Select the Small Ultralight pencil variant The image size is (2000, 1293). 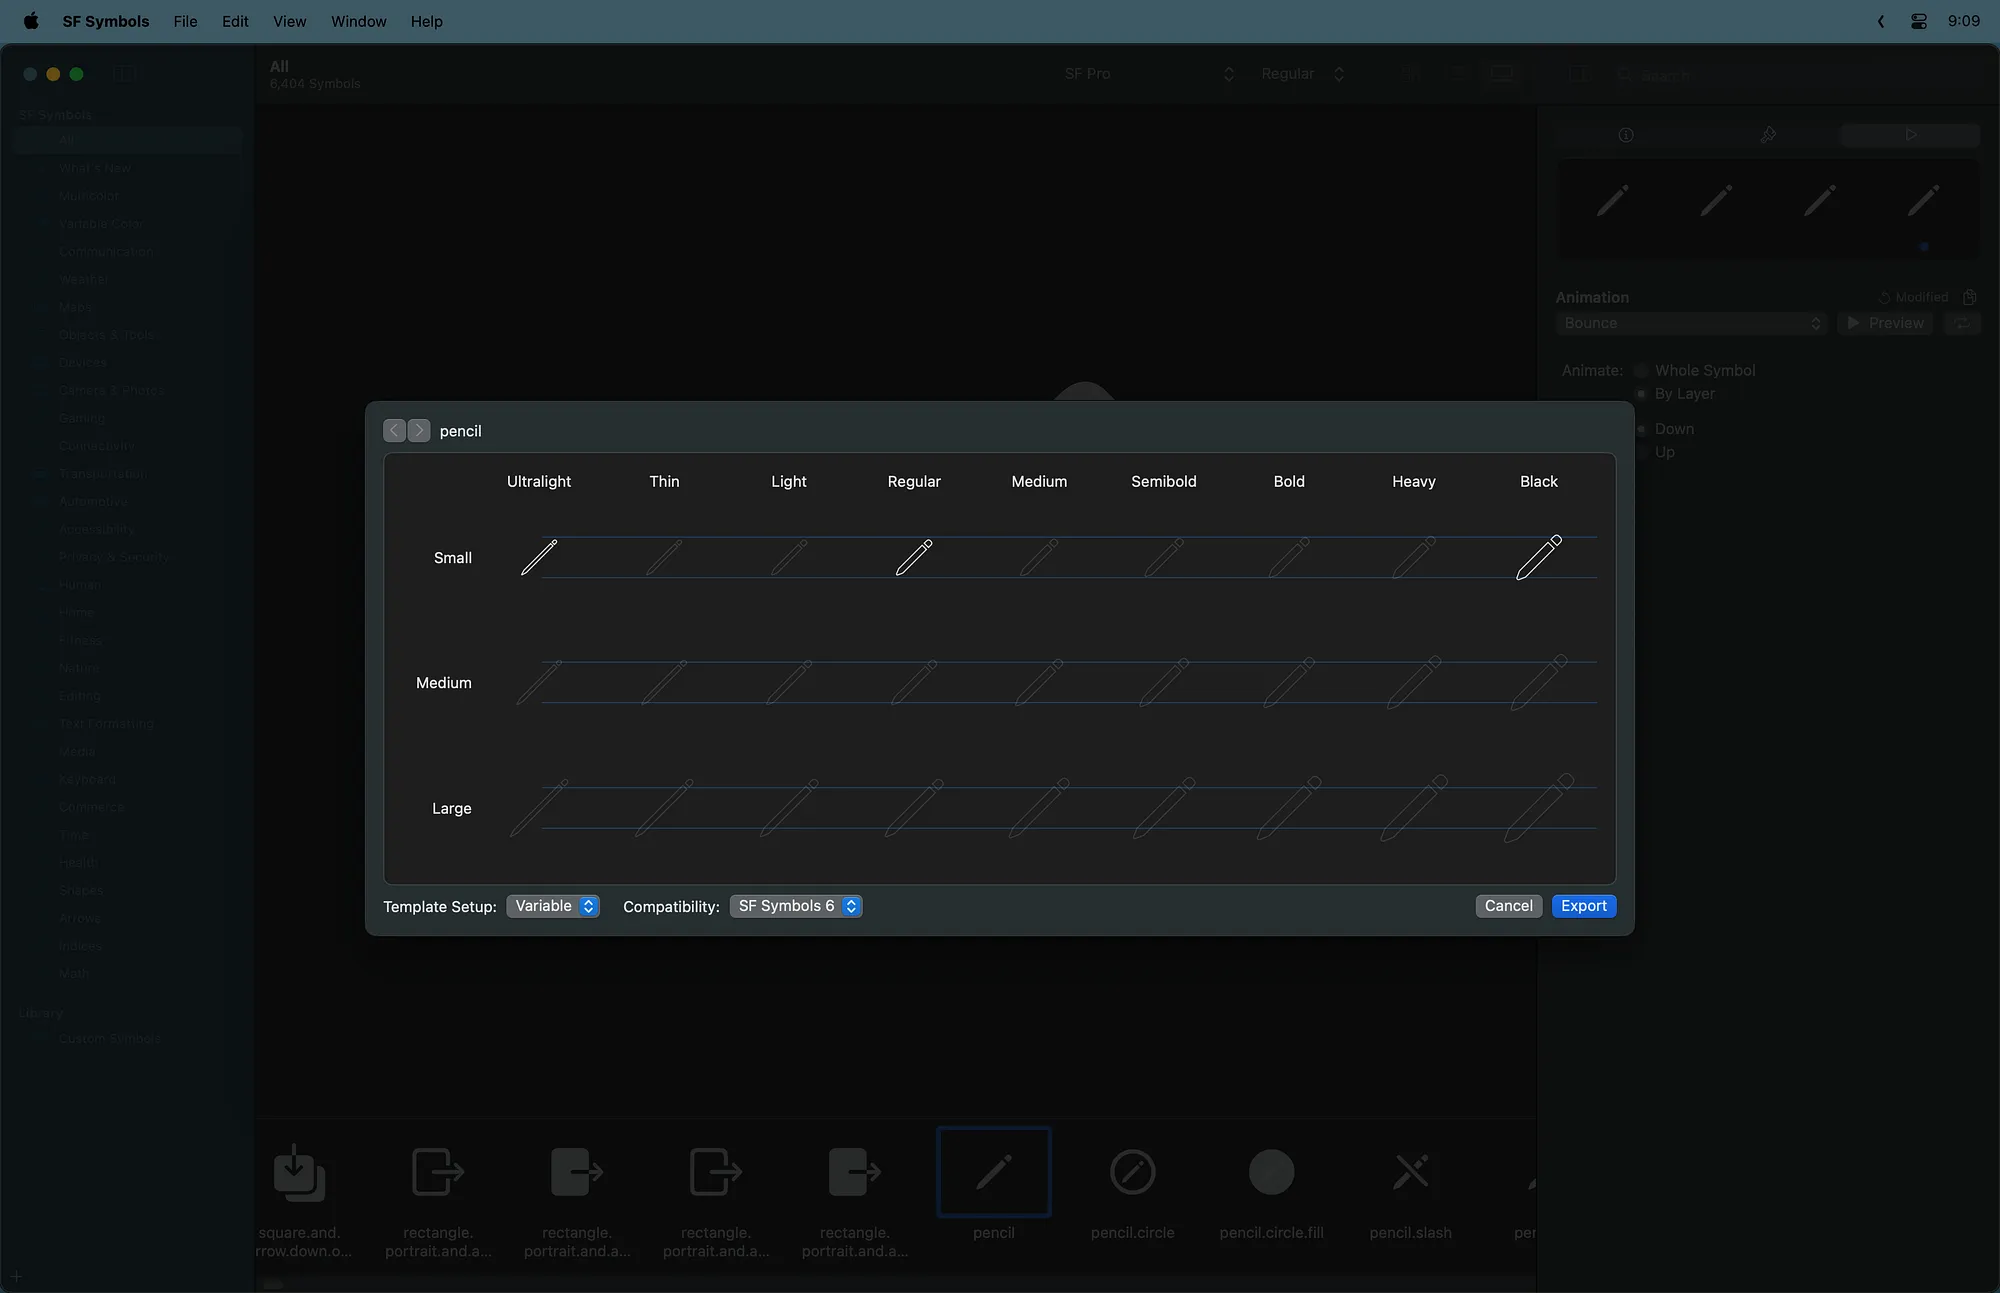click(x=539, y=557)
